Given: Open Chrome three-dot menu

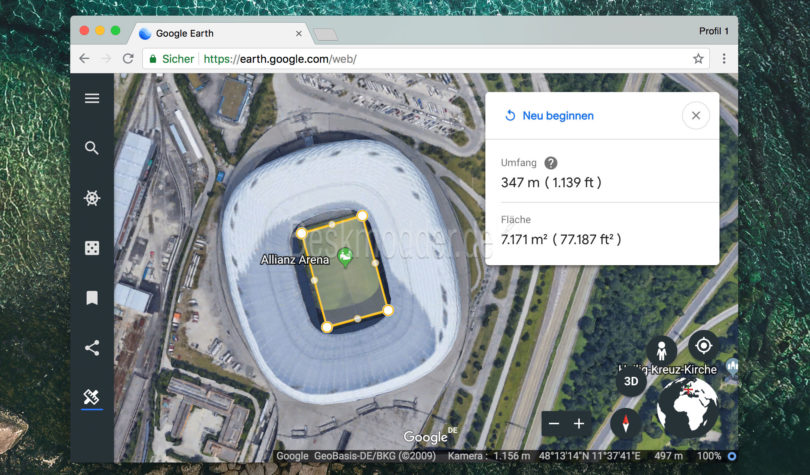Looking at the screenshot, I should [723, 59].
